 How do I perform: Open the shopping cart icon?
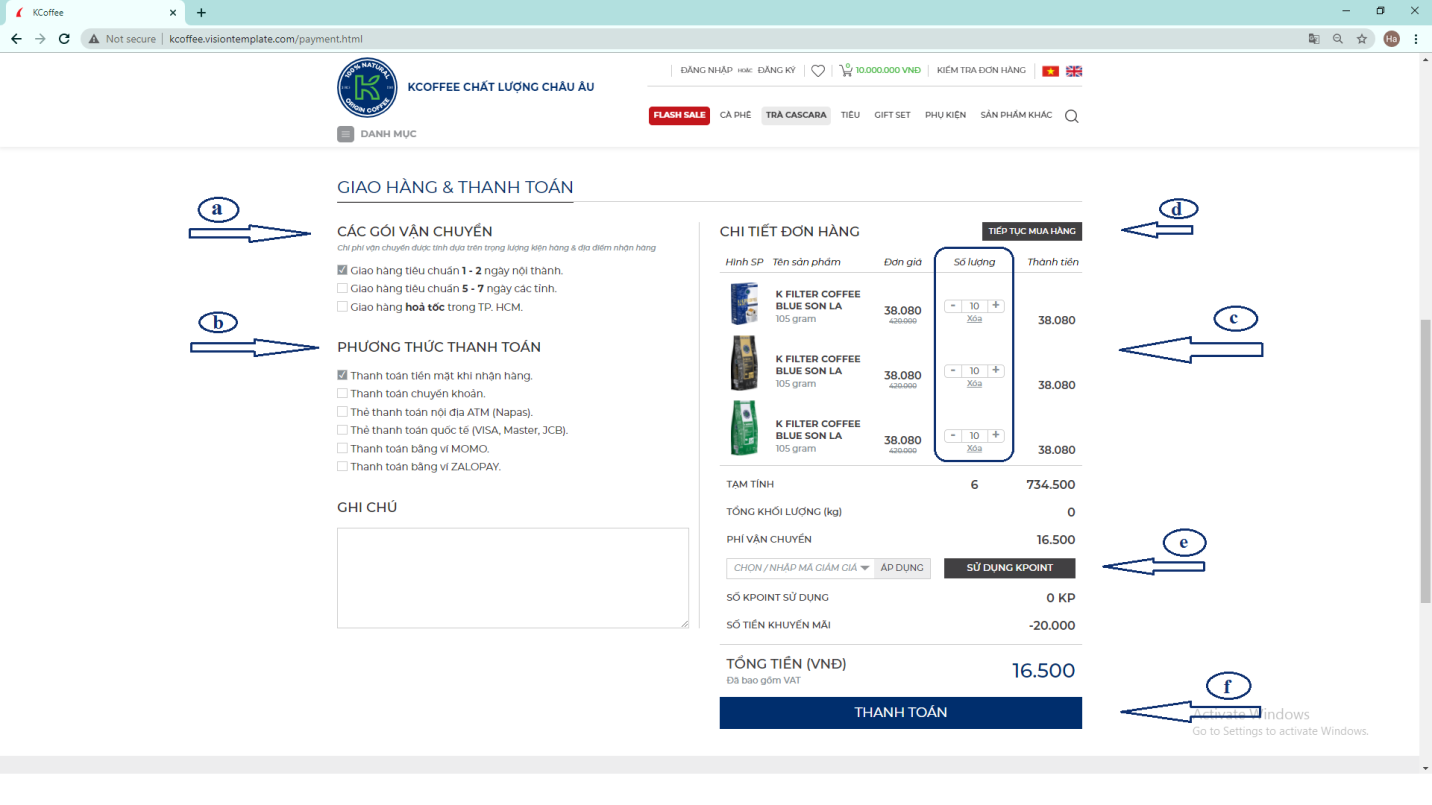click(846, 71)
